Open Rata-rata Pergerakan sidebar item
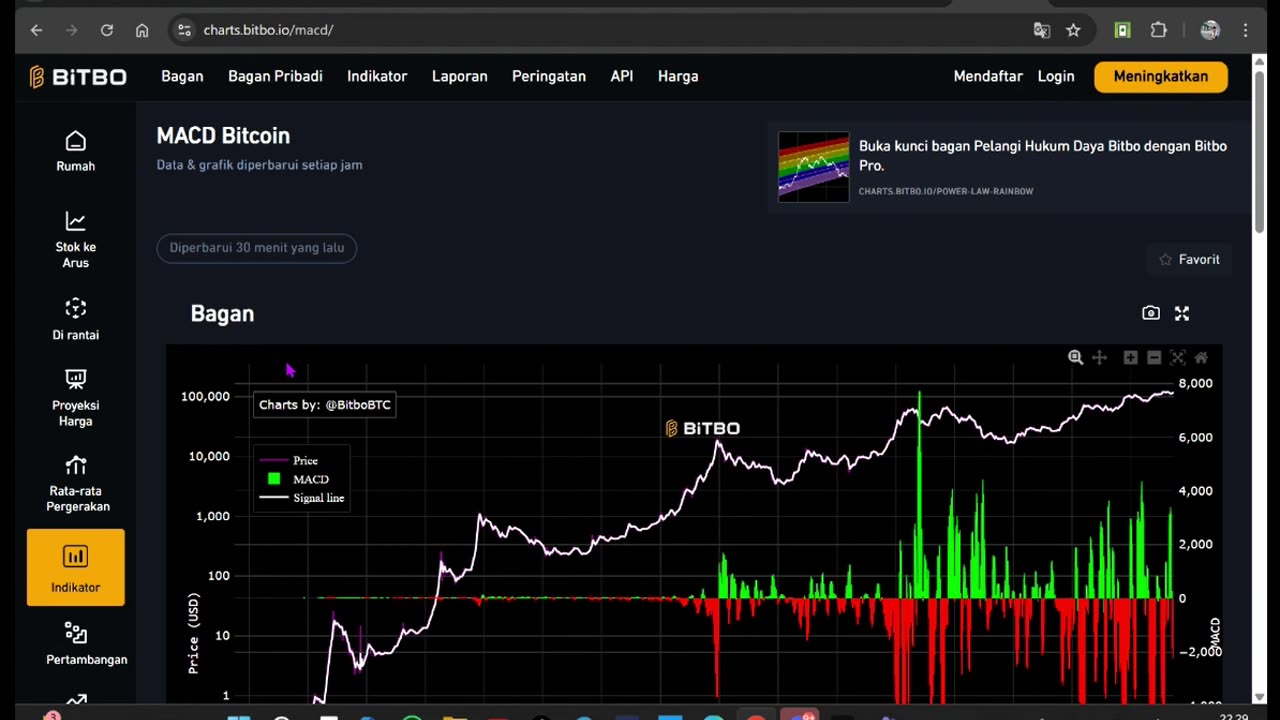Screen dimensions: 1280x720 (x=76, y=484)
